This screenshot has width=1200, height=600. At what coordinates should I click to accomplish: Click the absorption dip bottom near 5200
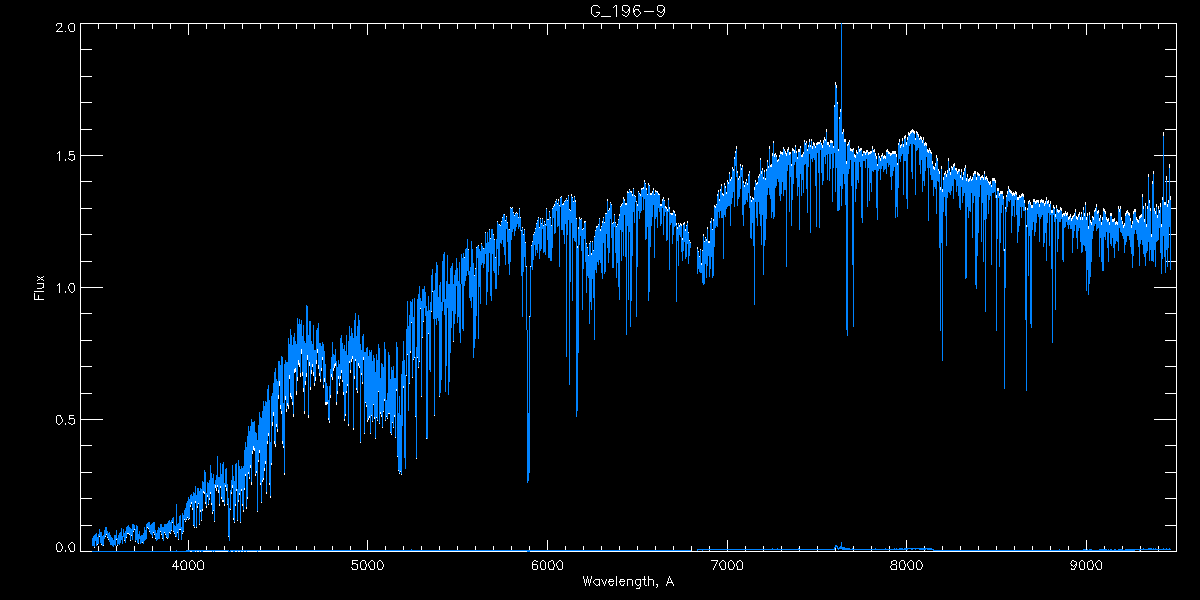coord(400,470)
